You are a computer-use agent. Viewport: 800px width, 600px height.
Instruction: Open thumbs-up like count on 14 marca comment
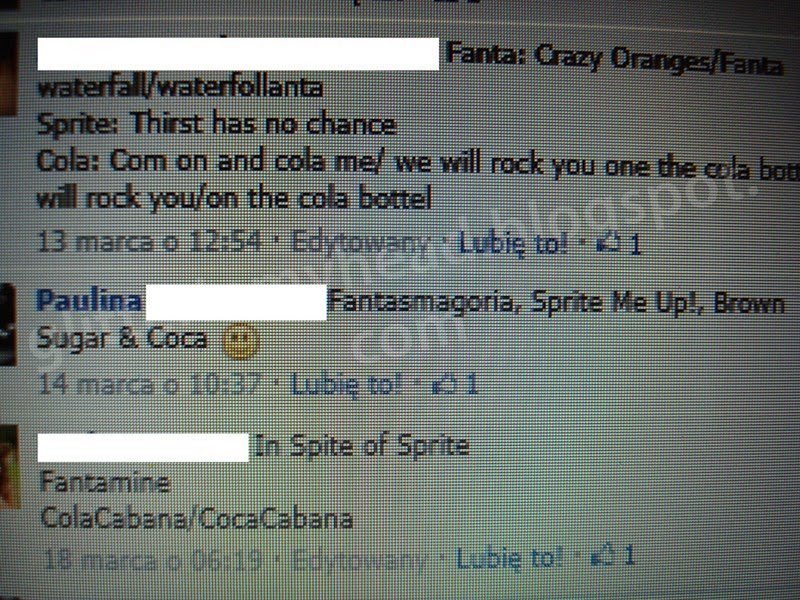click(x=455, y=385)
